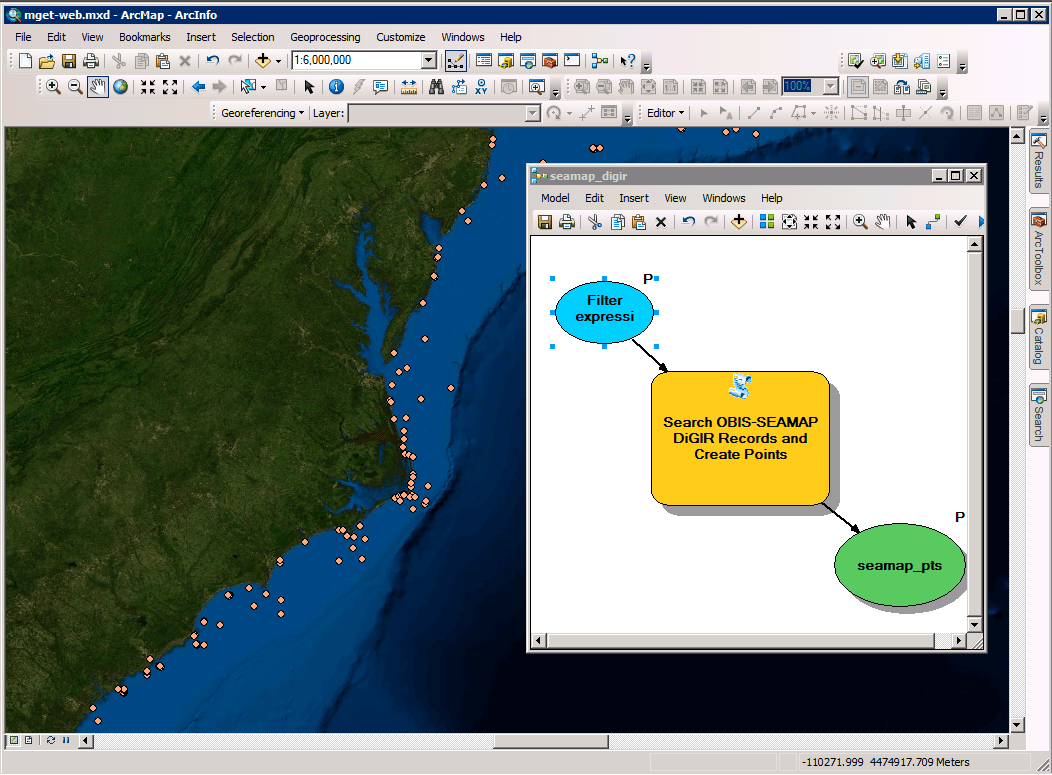The height and width of the screenshot is (775, 1052).
Task: Toggle the Select Elements arrow tool
Action: click(309, 87)
